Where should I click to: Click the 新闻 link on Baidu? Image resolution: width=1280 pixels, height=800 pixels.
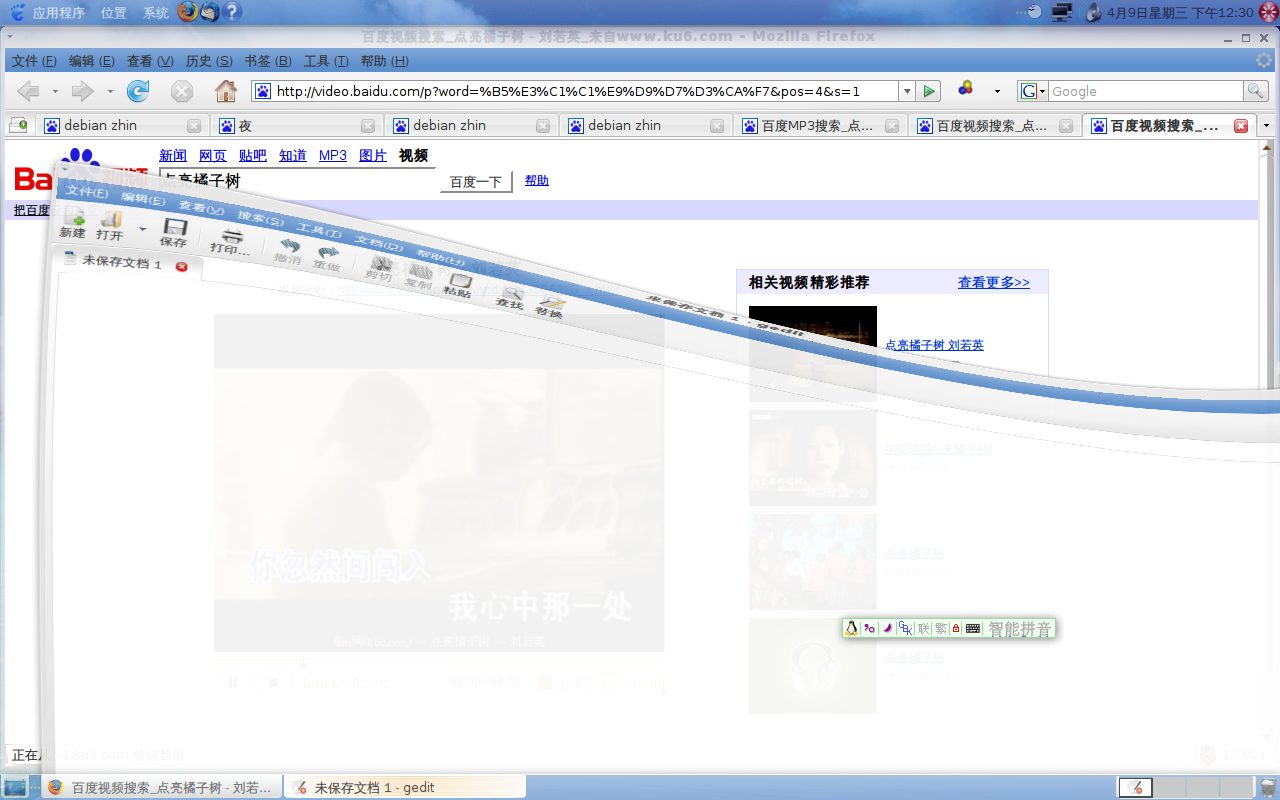[173, 155]
